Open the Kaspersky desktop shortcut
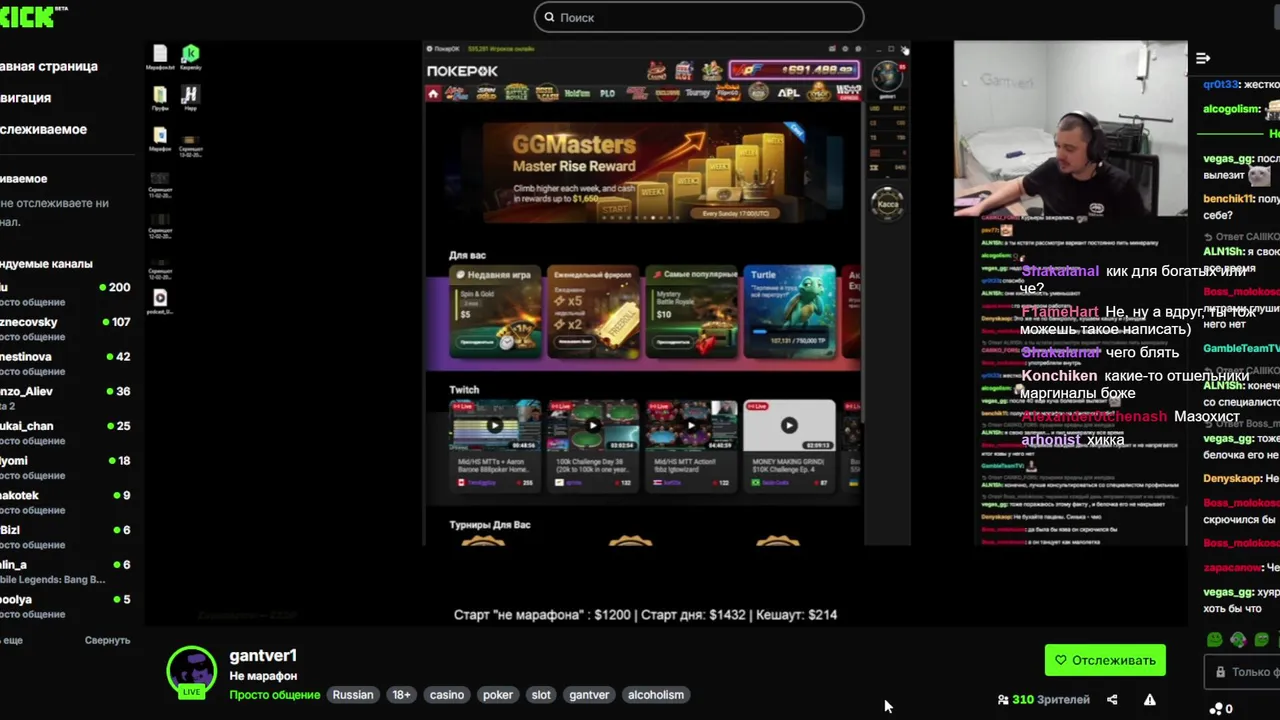Viewport: 1280px width, 720px height. pos(190,58)
